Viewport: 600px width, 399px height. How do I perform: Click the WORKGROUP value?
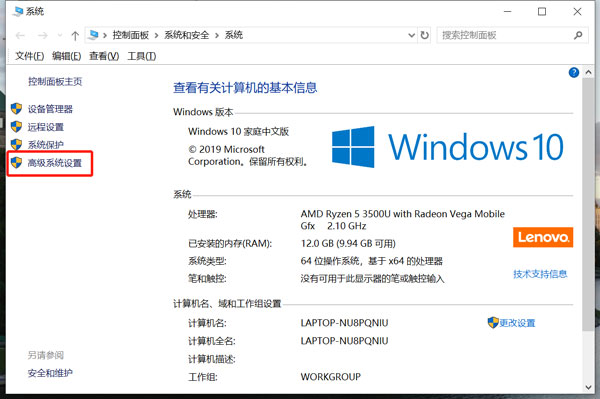click(x=331, y=377)
